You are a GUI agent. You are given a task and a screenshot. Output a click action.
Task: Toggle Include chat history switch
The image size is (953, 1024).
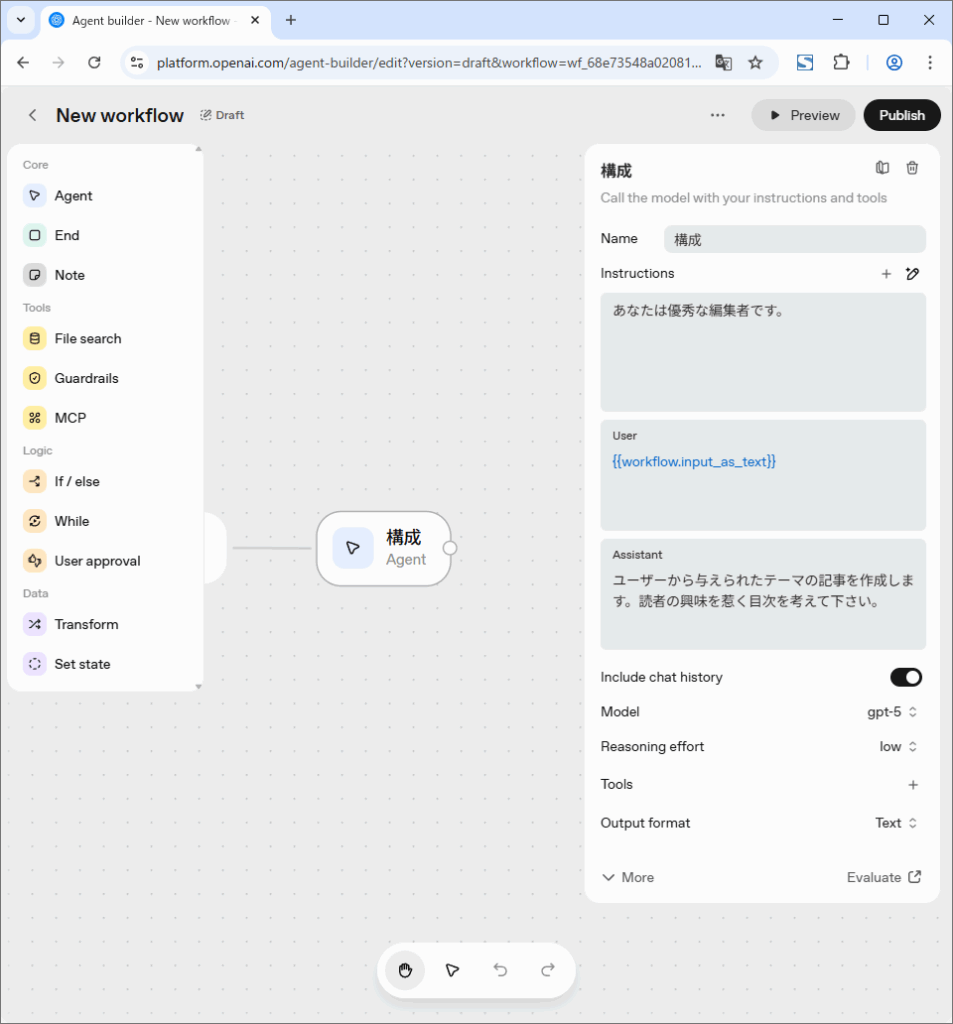point(905,678)
